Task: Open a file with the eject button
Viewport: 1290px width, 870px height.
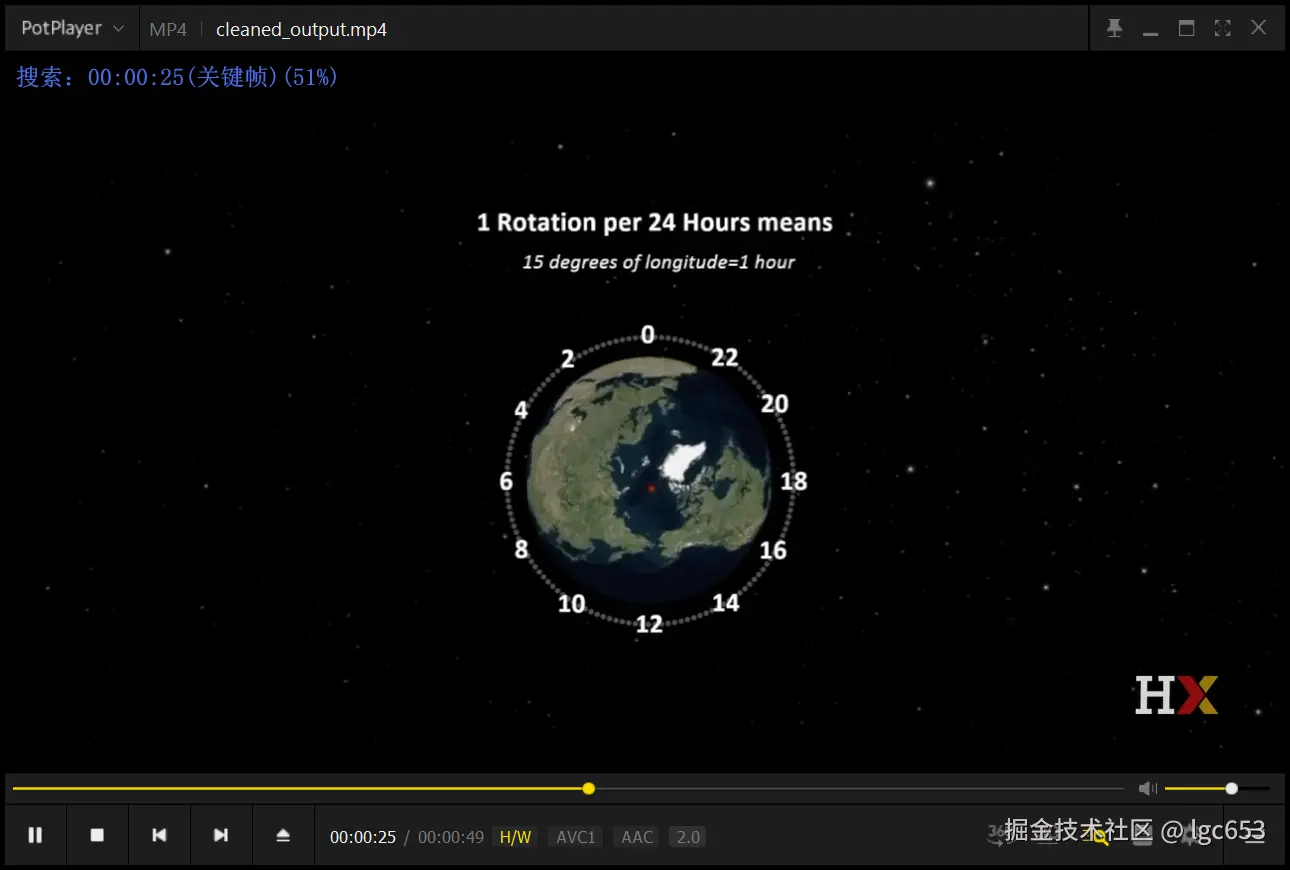Action: tap(283, 835)
